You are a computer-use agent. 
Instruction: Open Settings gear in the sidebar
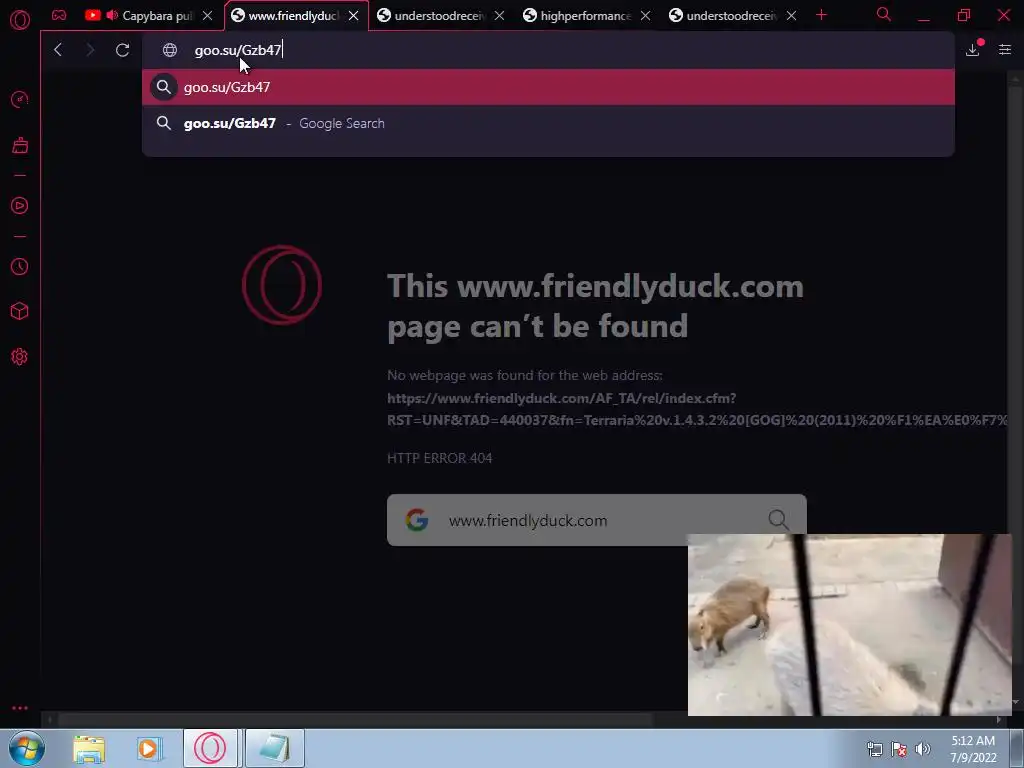coord(20,357)
